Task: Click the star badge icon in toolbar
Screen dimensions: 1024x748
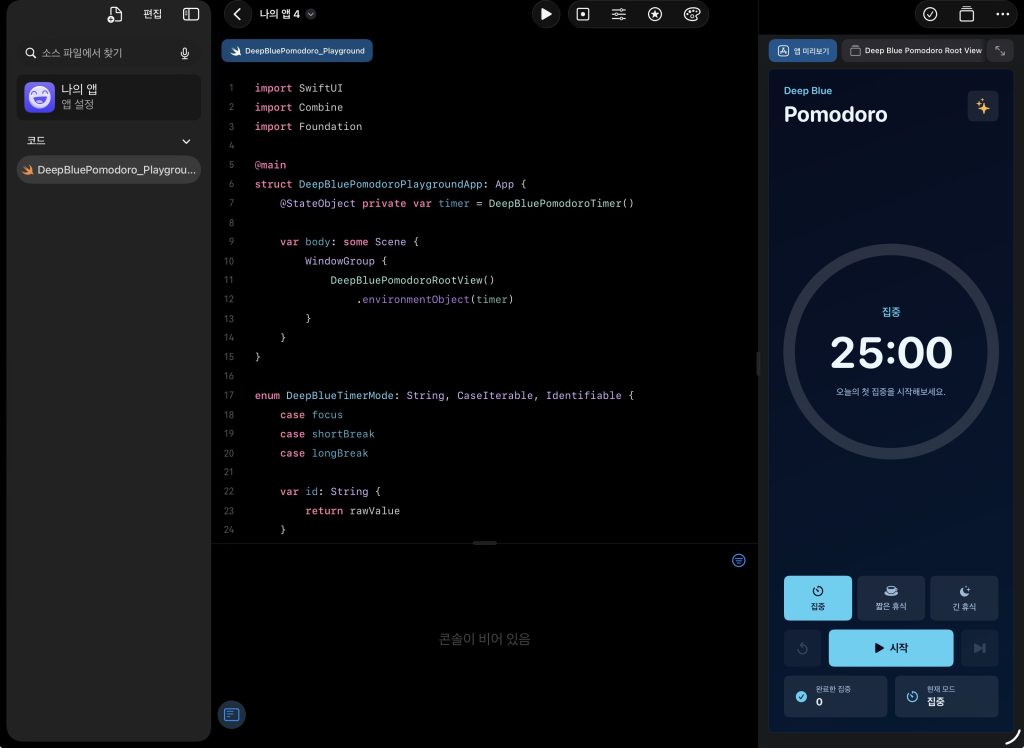Action: click(655, 14)
